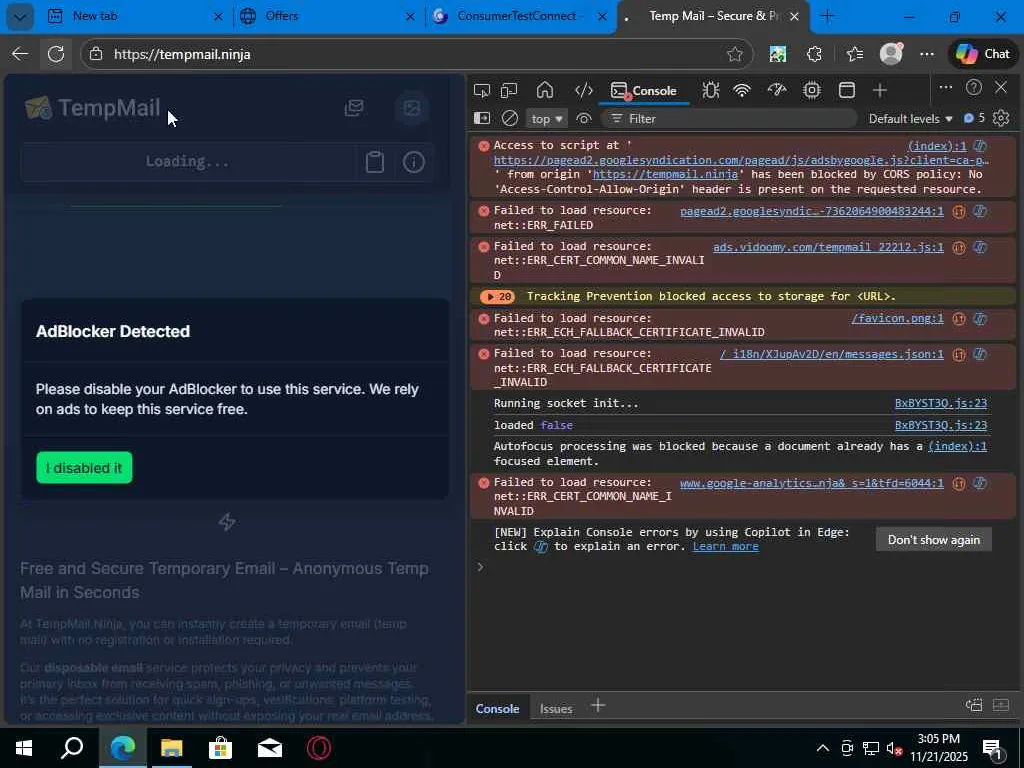
Task: Click the TempMail logo
Action: point(92,108)
